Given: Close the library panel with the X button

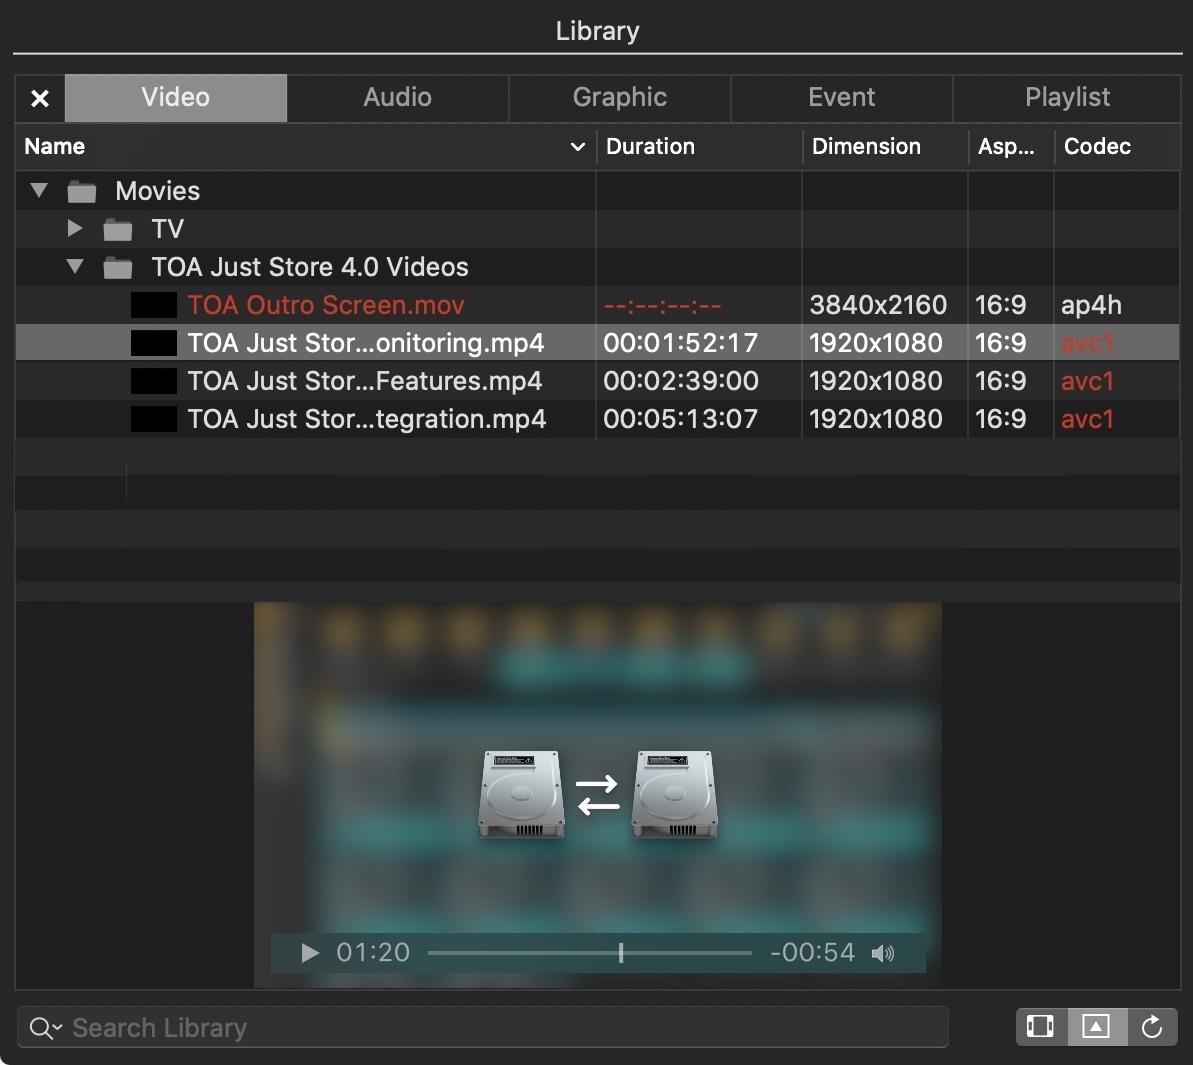Looking at the screenshot, I should [x=40, y=98].
